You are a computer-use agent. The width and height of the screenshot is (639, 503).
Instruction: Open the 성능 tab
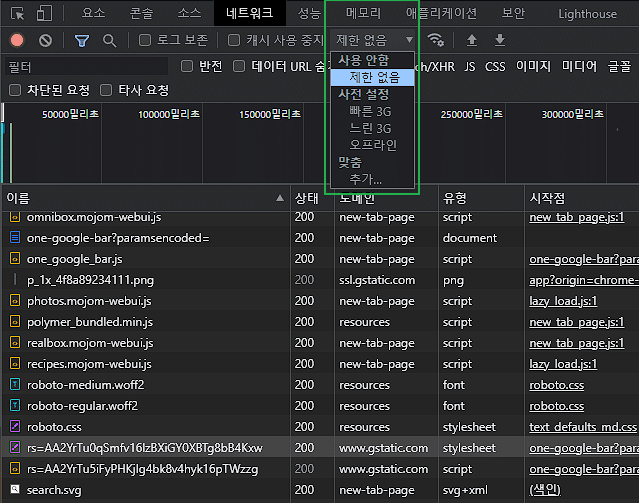point(310,13)
